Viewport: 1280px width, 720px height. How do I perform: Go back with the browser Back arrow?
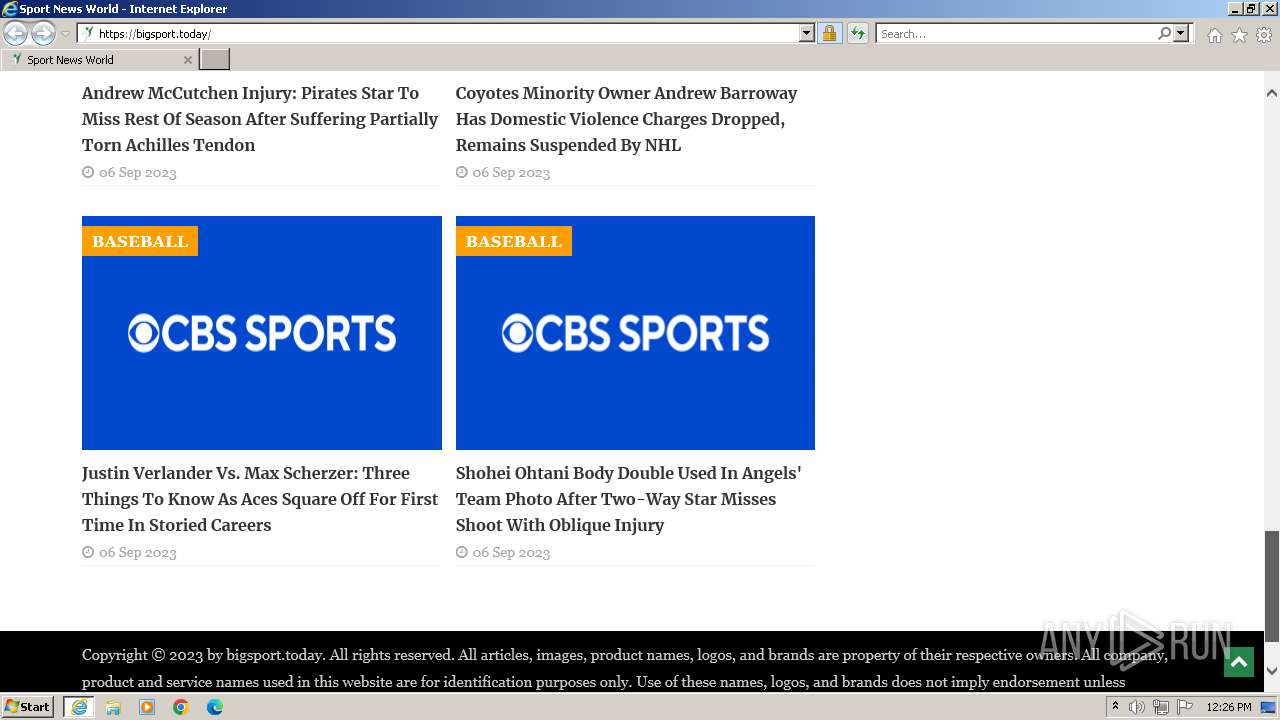[15, 34]
